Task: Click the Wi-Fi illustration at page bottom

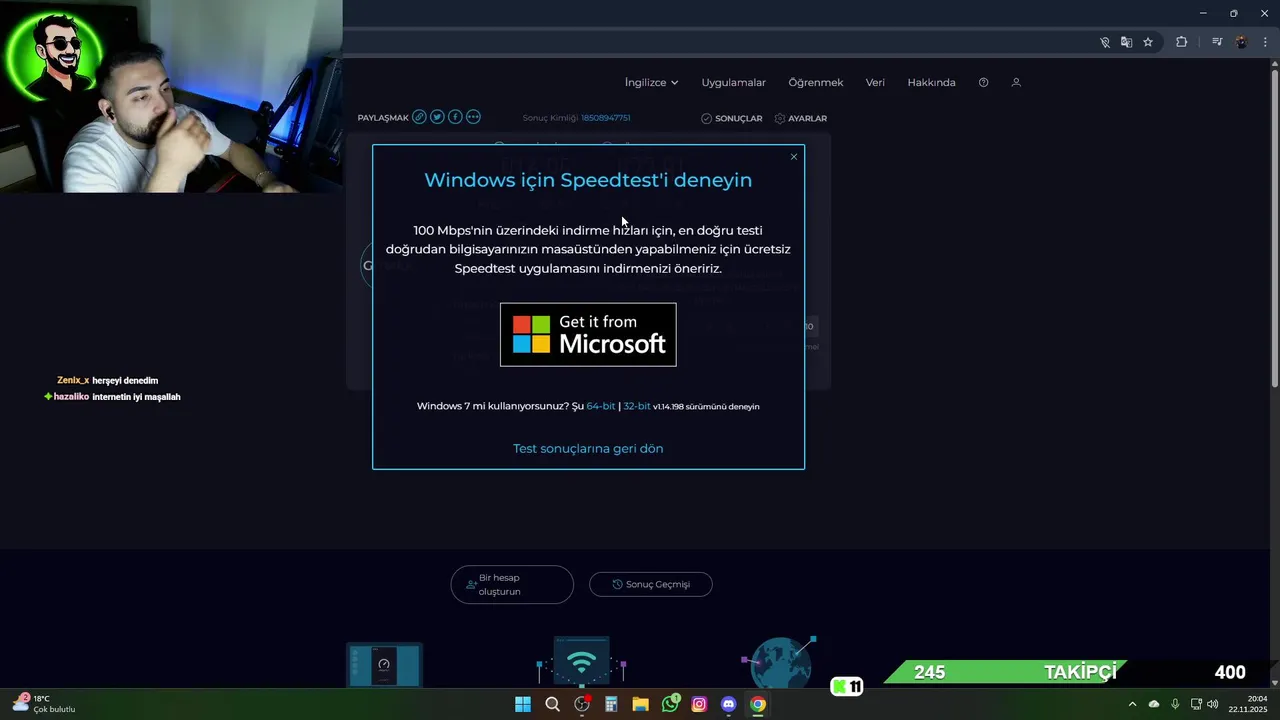Action: 582,662
